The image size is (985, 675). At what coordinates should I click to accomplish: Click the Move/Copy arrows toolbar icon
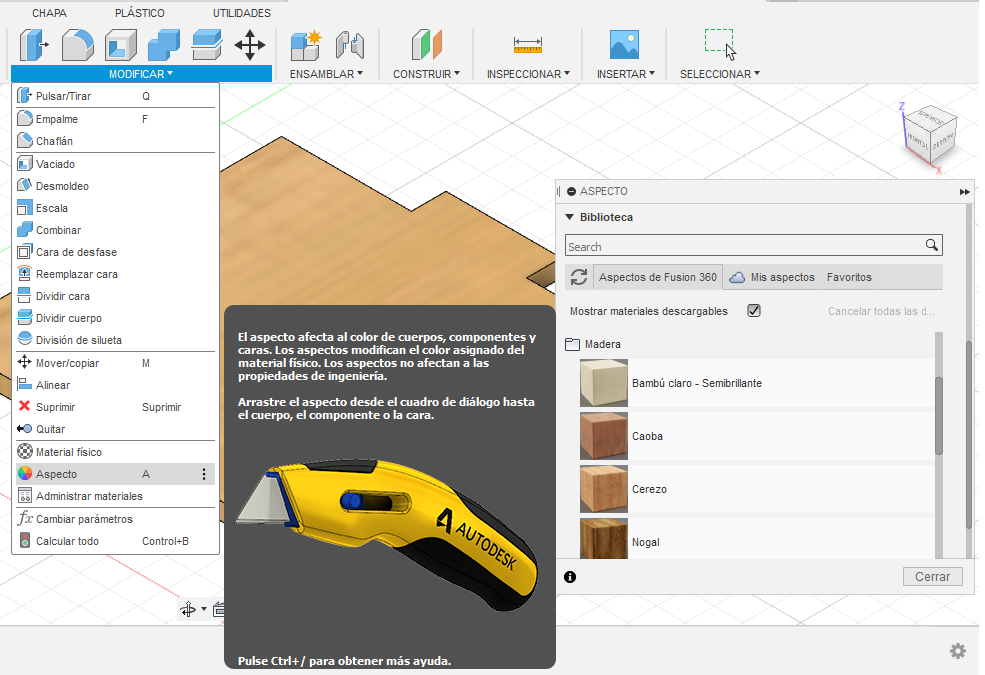249,44
